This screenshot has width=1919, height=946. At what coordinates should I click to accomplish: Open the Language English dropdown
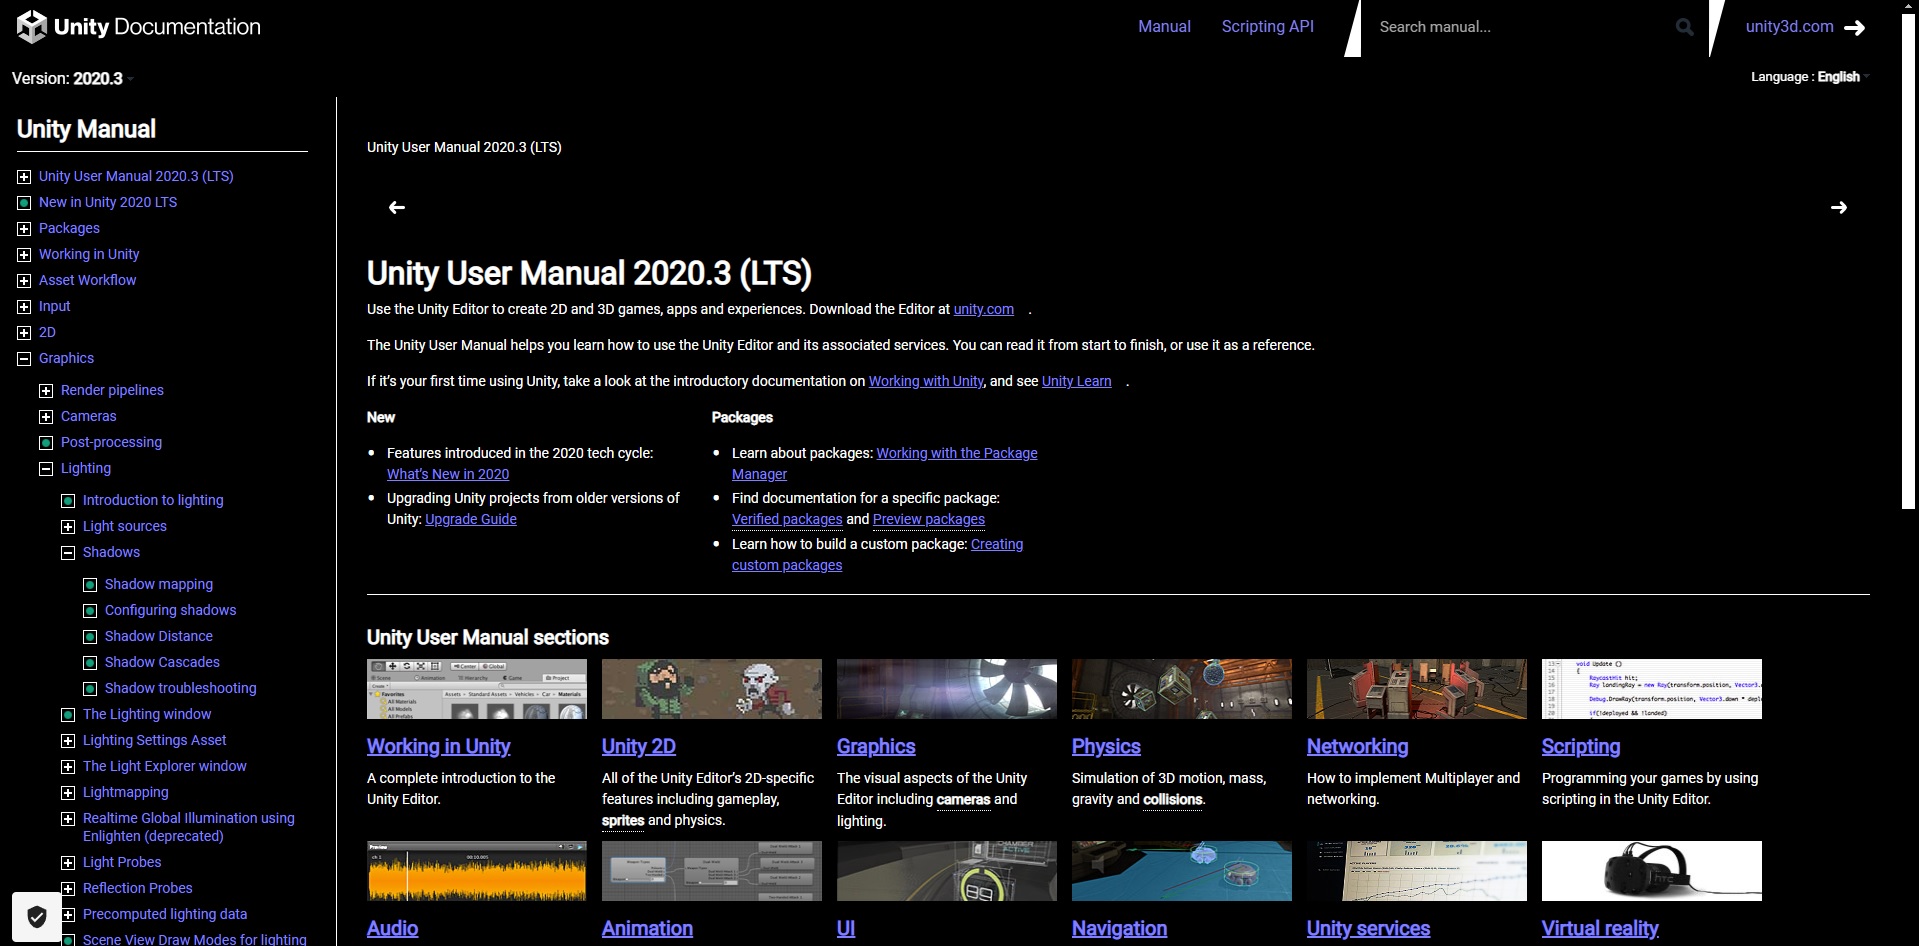tap(1810, 77)
